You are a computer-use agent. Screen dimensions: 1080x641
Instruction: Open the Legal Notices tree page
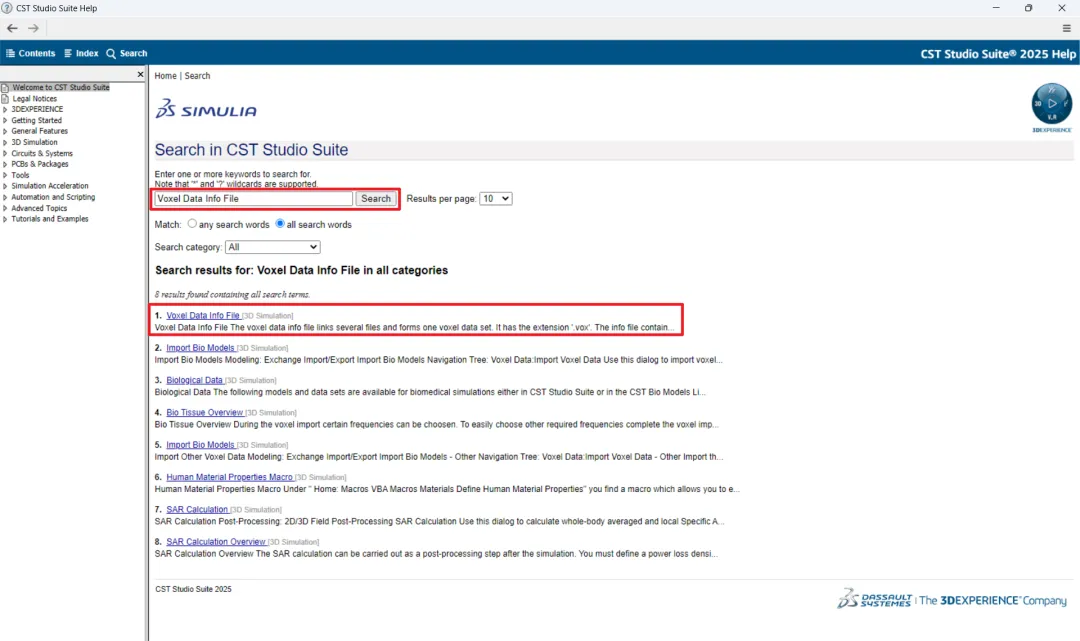point(34,98)
